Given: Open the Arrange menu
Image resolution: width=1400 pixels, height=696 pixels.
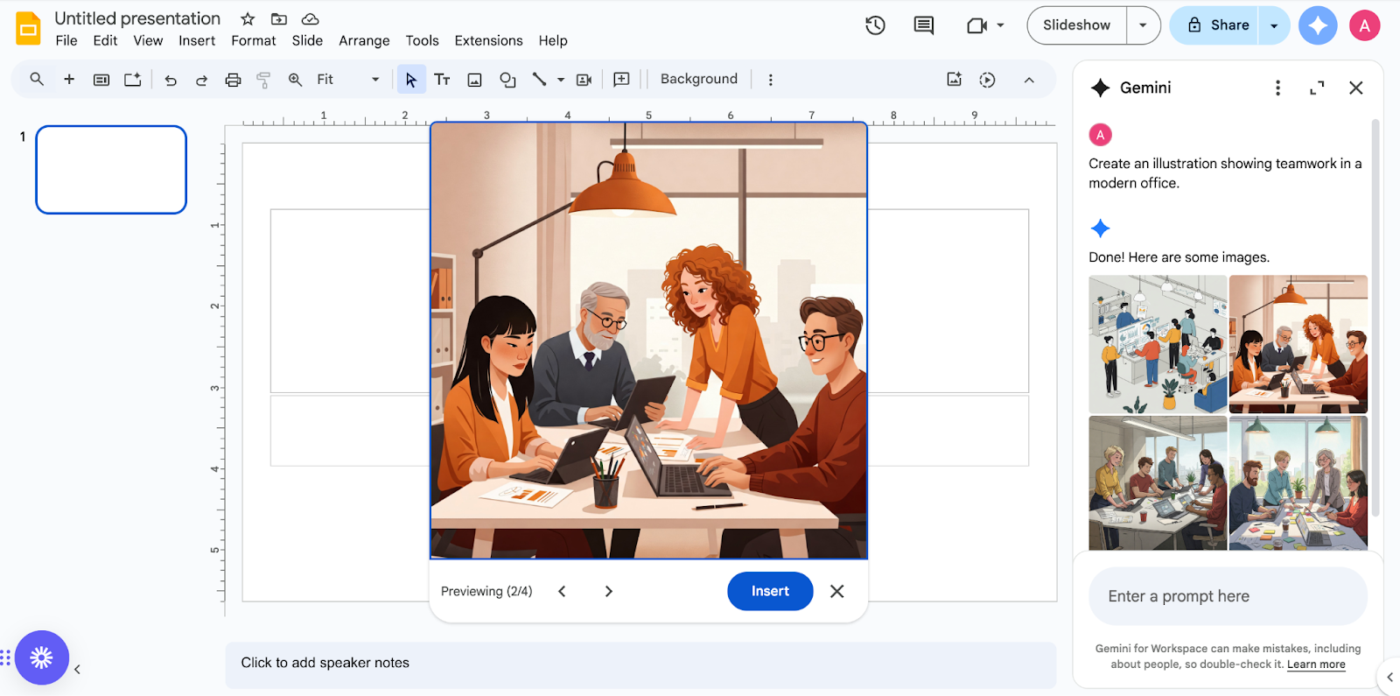Looking at the screenshot, I should click(364, 41).
